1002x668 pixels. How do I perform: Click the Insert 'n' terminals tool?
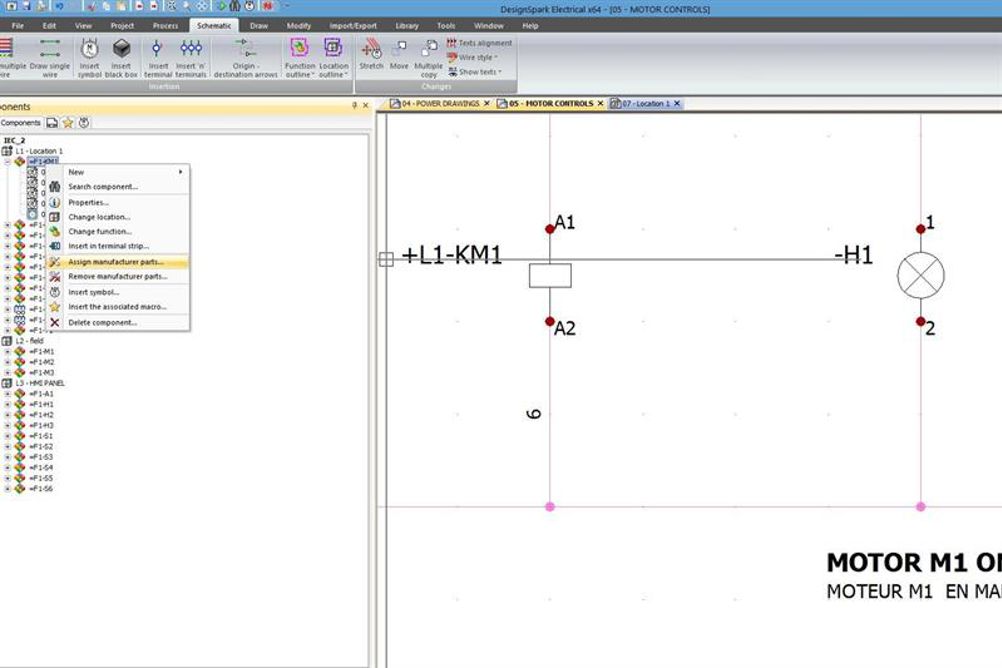tap(191, 58)
